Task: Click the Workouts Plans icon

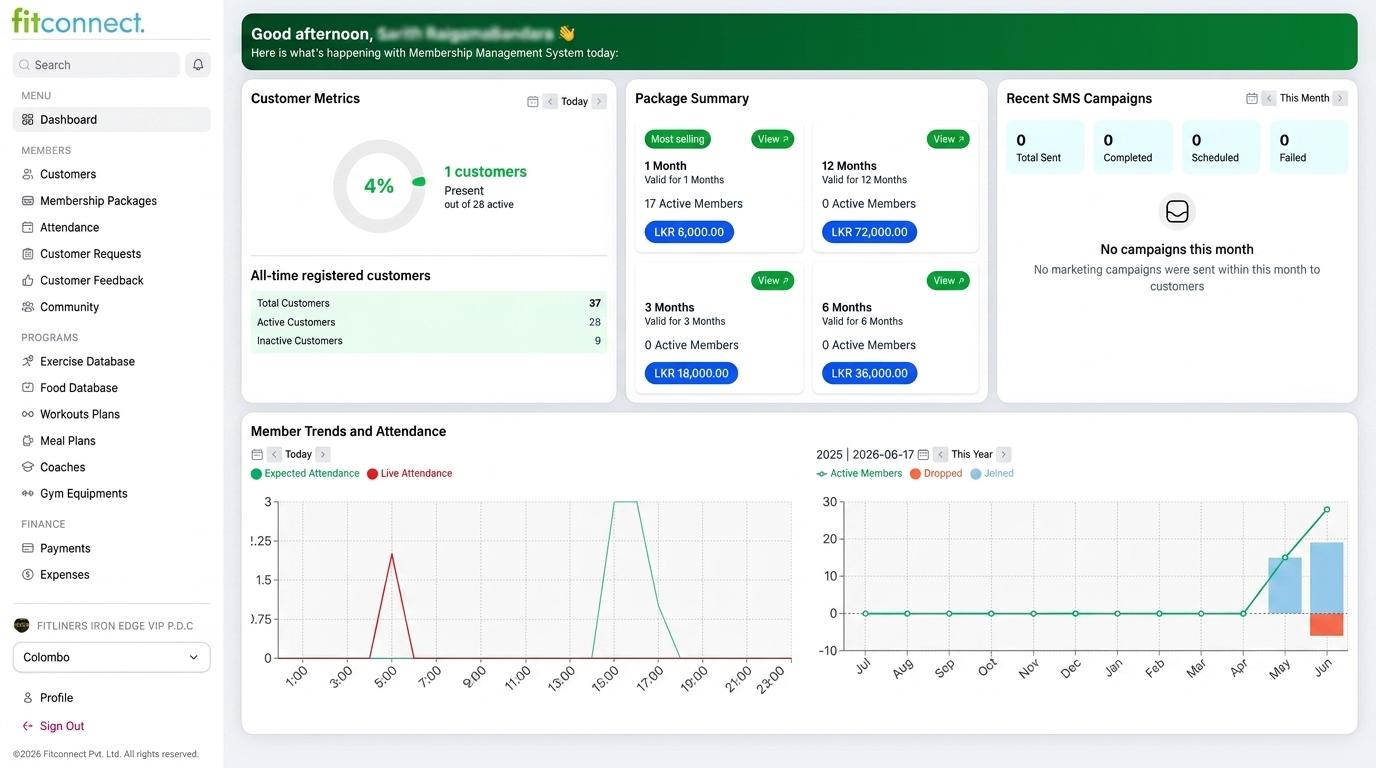Action: [28, 414]
